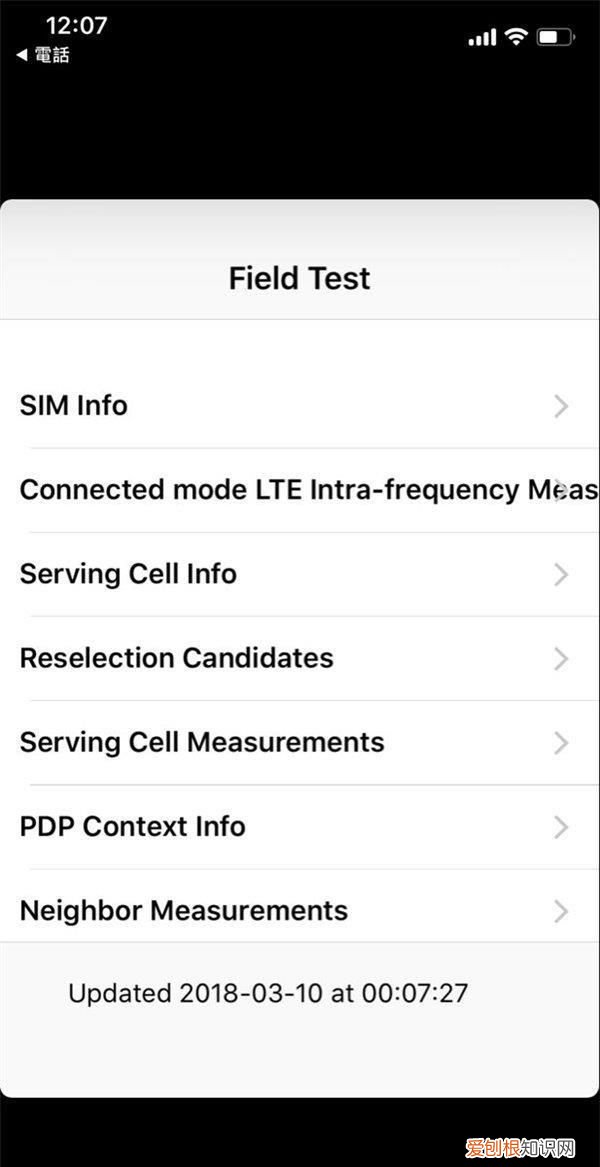Tap the clock showing 12:07
This screenshot has height=1167, width=600.
pos(80,27)
